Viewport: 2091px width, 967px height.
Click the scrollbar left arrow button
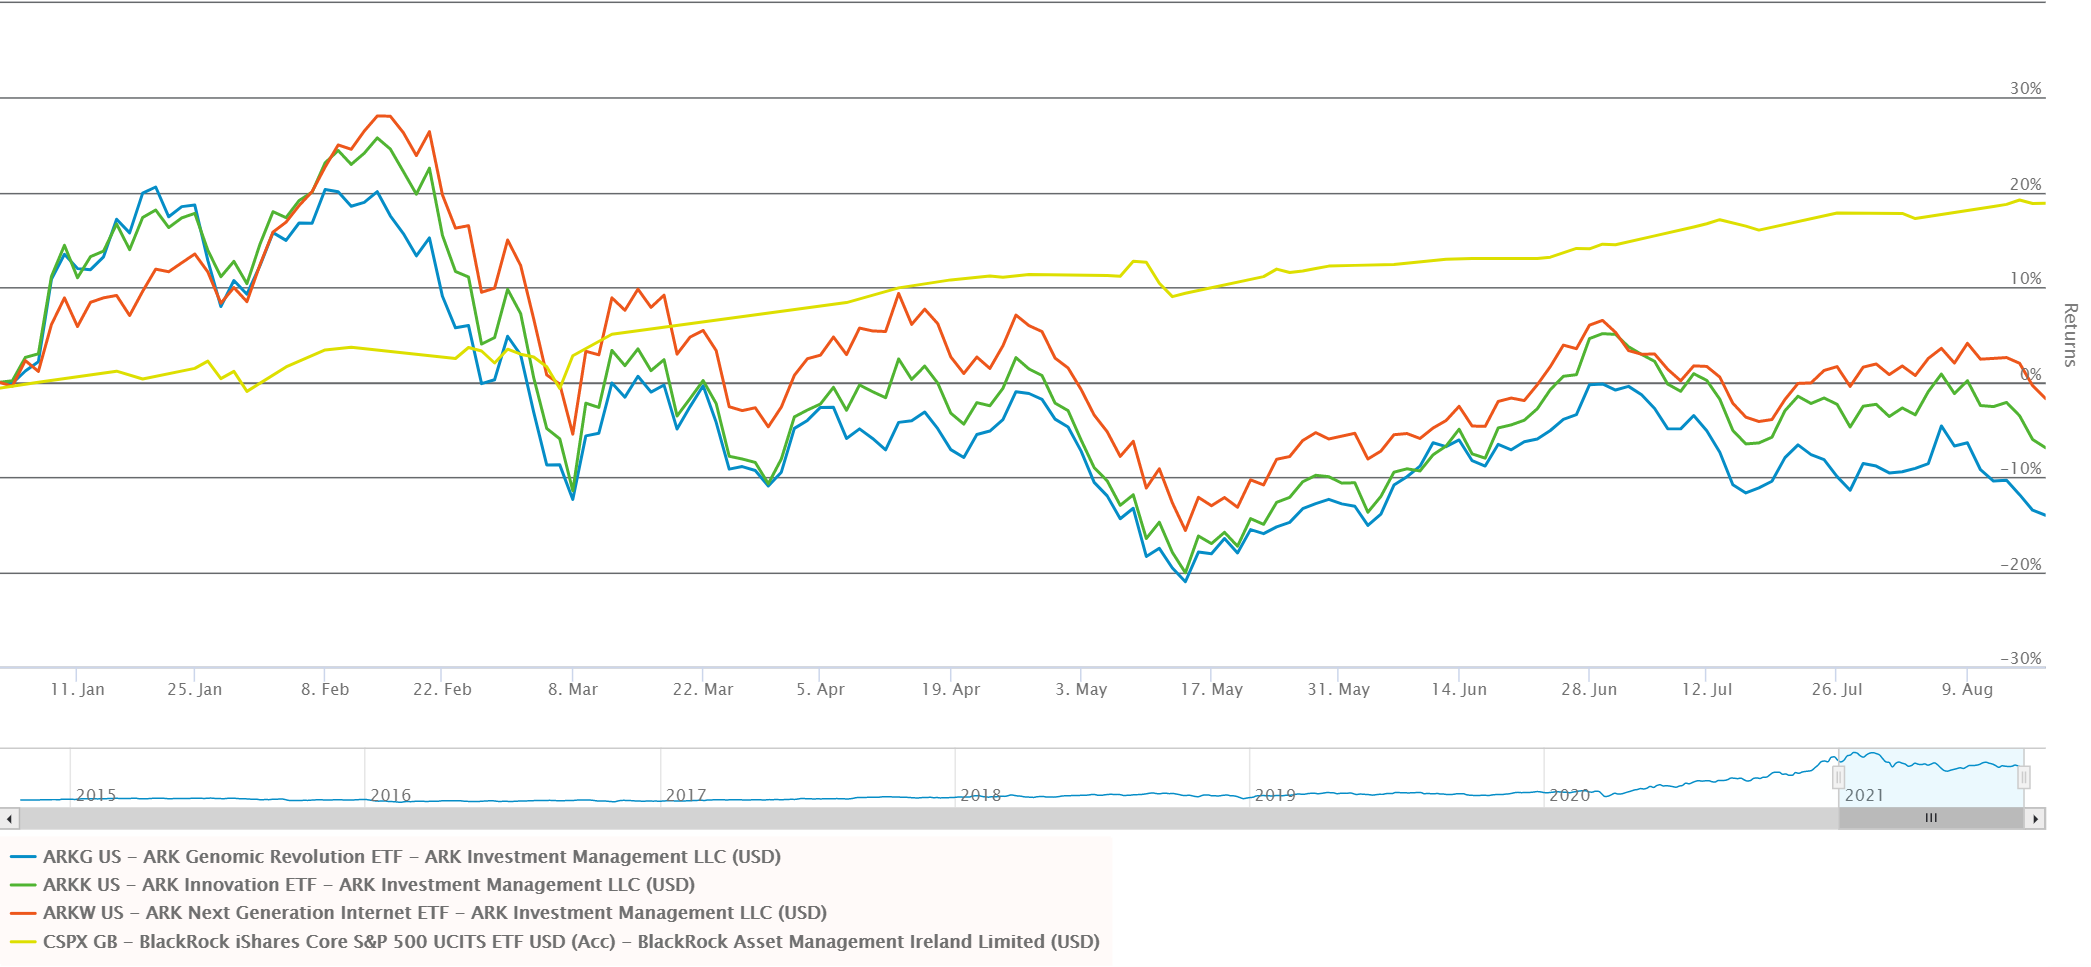[9, 819]
